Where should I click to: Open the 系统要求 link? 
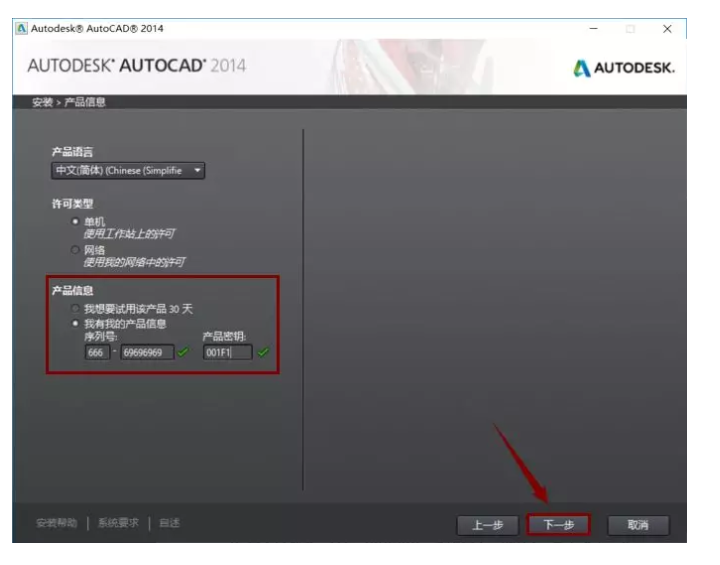point(118,523)
